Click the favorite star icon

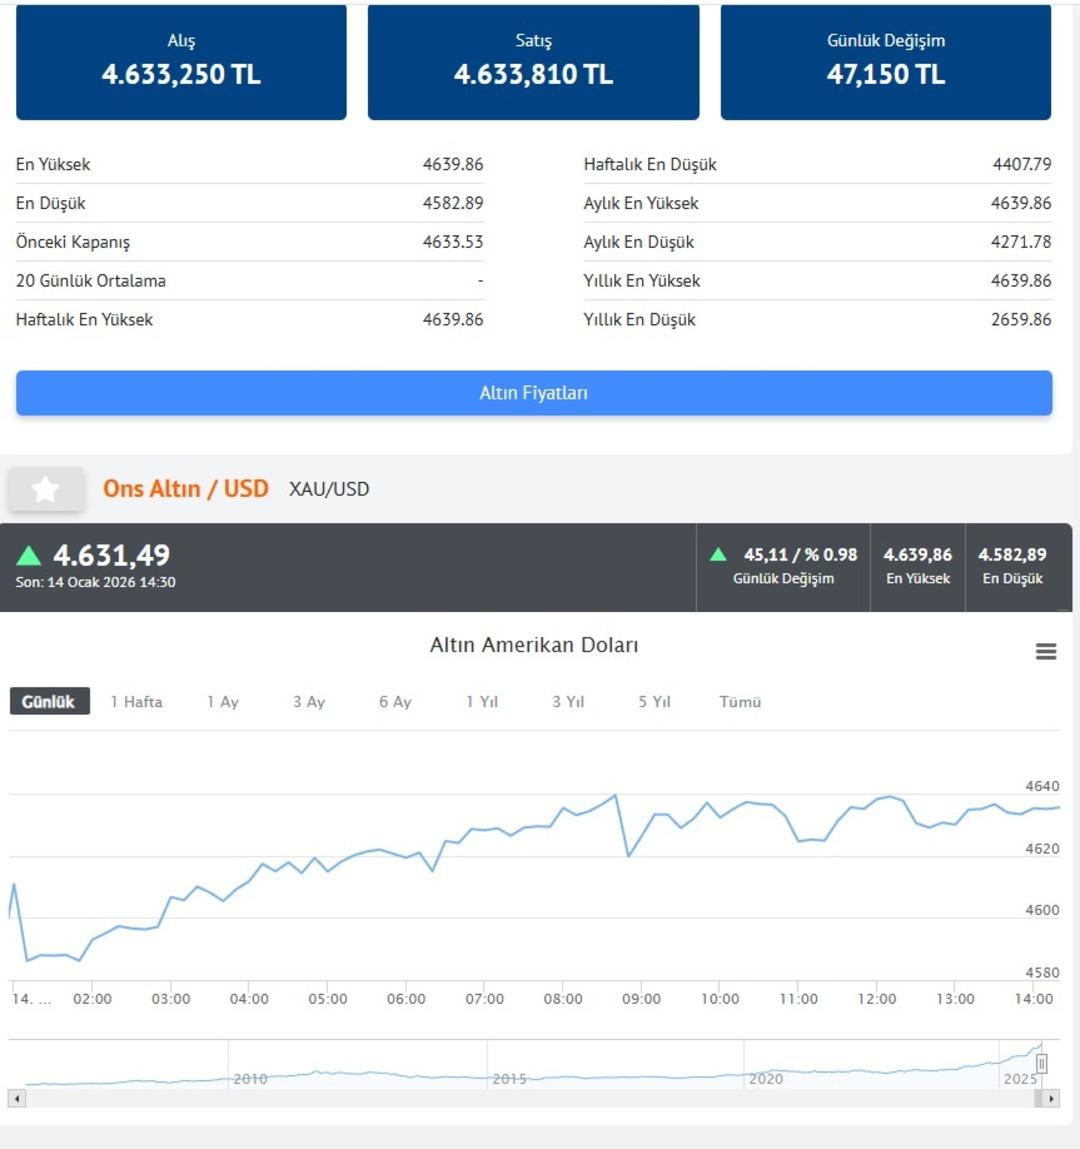pyautogui.click(x=45, y=489)
